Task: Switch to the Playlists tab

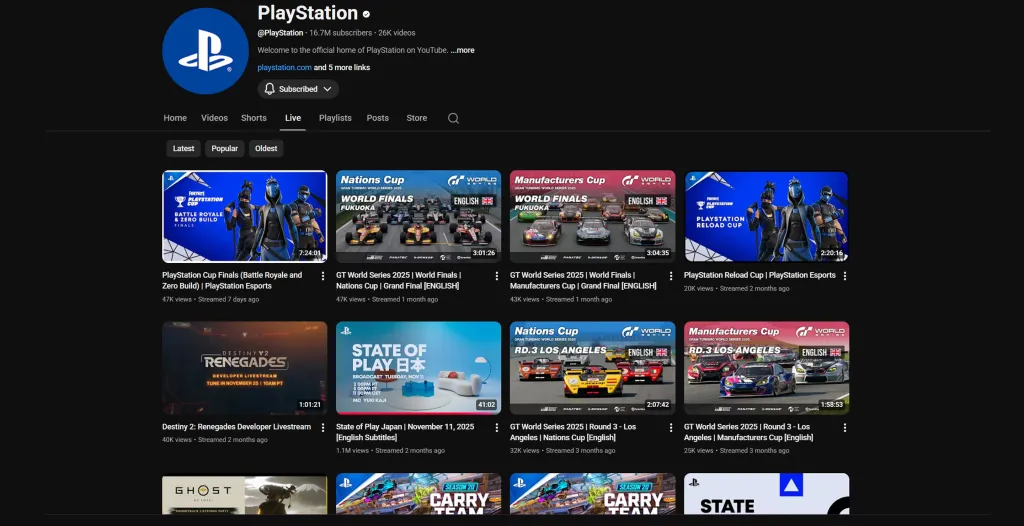Action: point(335,118)
